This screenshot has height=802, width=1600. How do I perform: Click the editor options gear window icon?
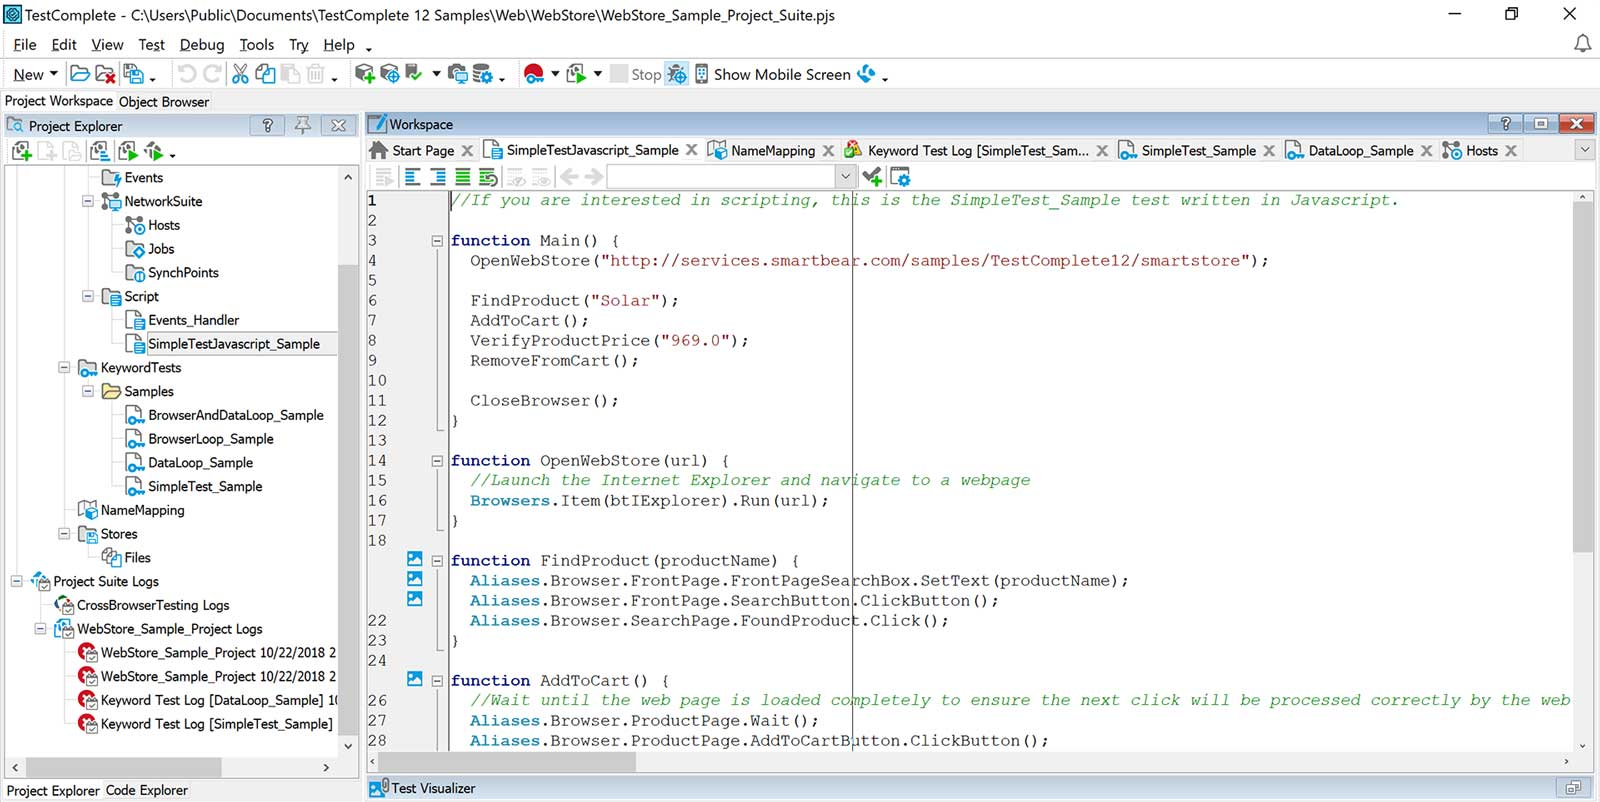(900, 177)
